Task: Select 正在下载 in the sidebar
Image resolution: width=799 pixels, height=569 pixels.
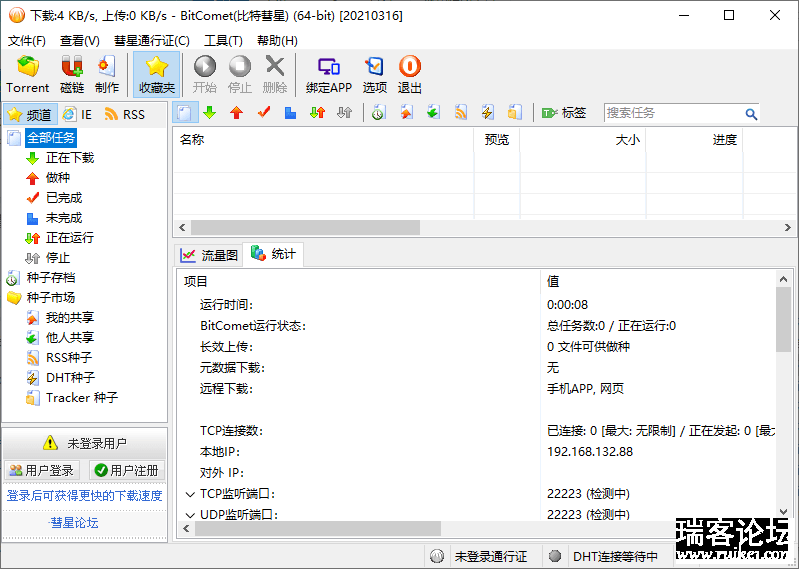Action: click(x=70, y=158)
